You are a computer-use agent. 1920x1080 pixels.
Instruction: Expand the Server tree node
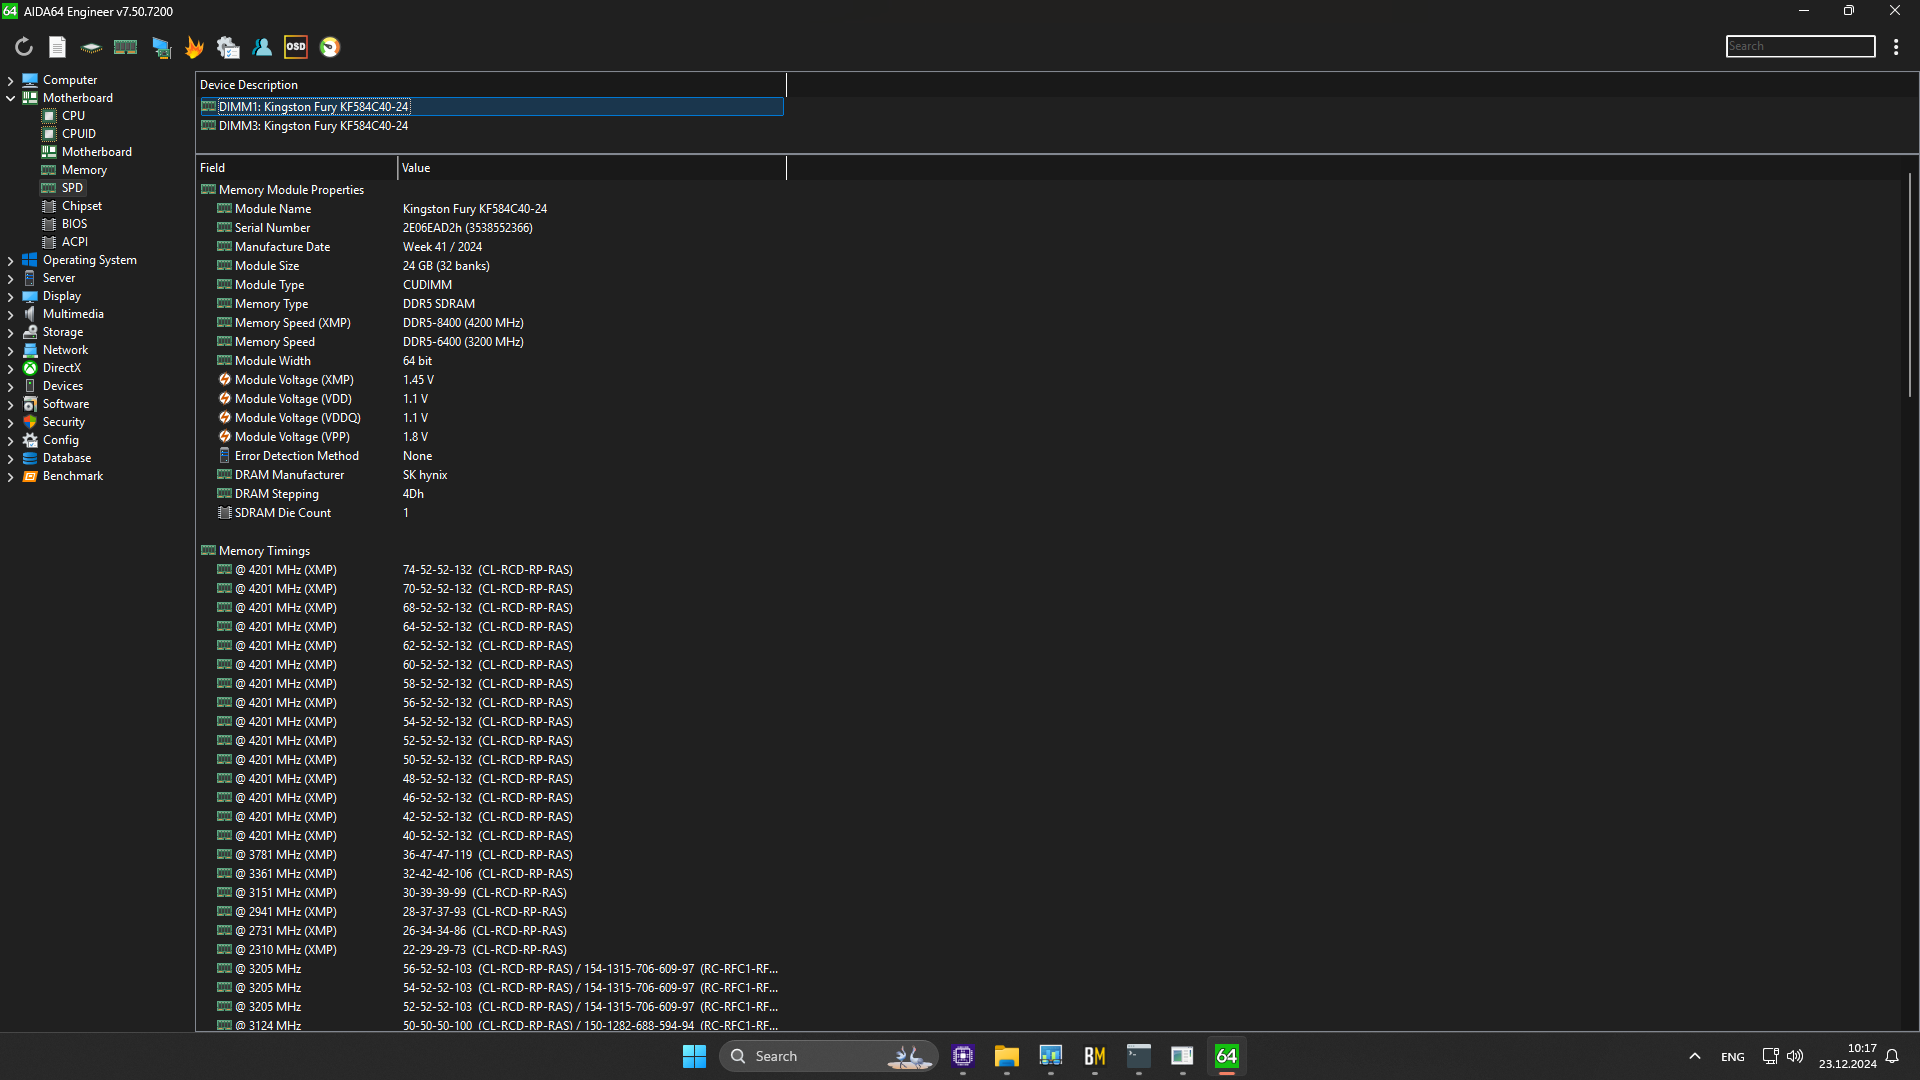click(x=10, y=278)
